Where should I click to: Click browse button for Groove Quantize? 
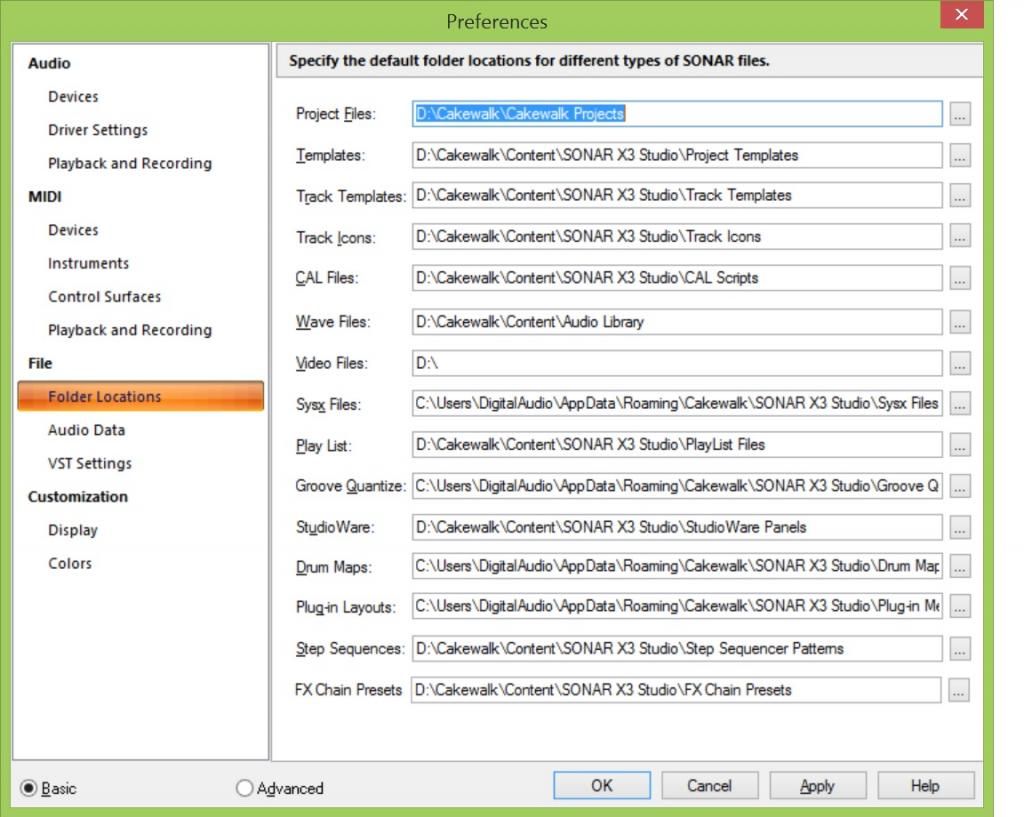pos(959,486)
